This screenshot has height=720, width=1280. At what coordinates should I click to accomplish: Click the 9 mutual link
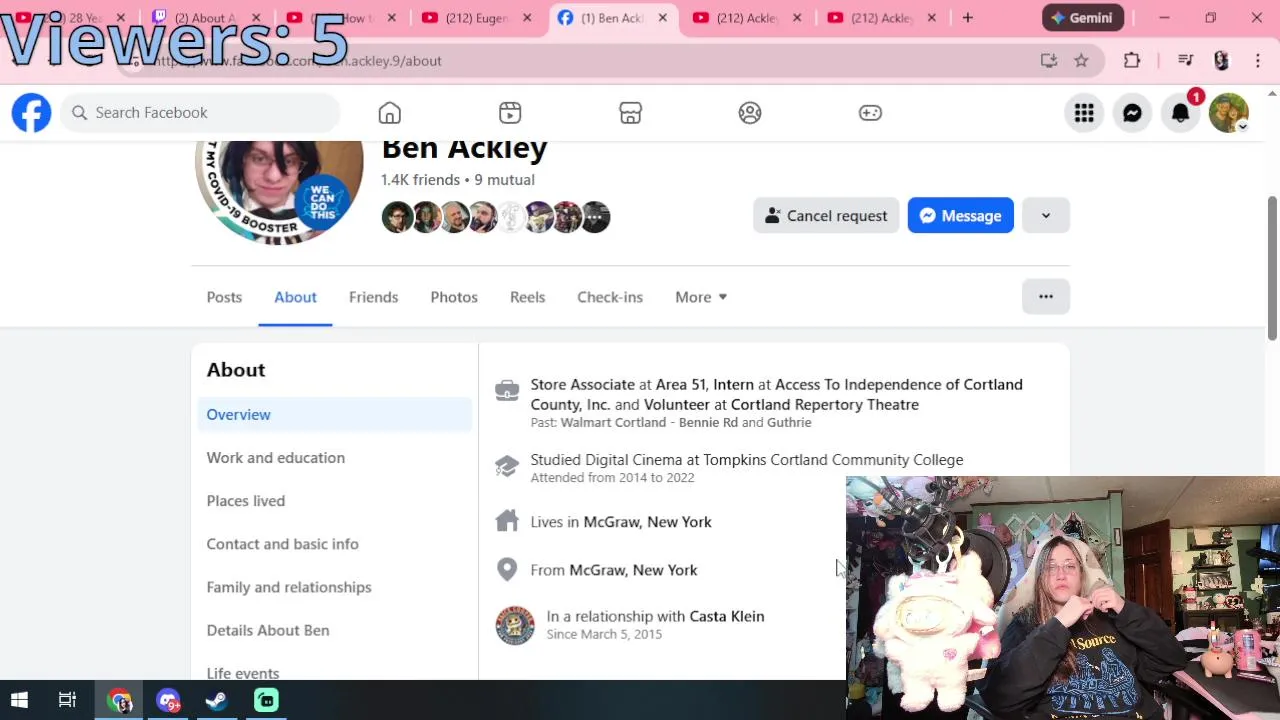tap(504, 180)
